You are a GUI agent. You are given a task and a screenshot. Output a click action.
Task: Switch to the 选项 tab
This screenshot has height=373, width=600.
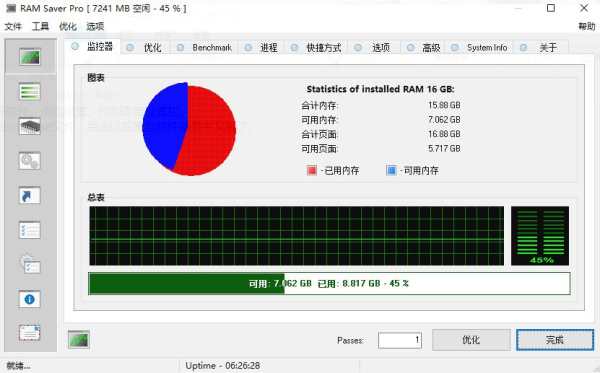tap(374, 47)
